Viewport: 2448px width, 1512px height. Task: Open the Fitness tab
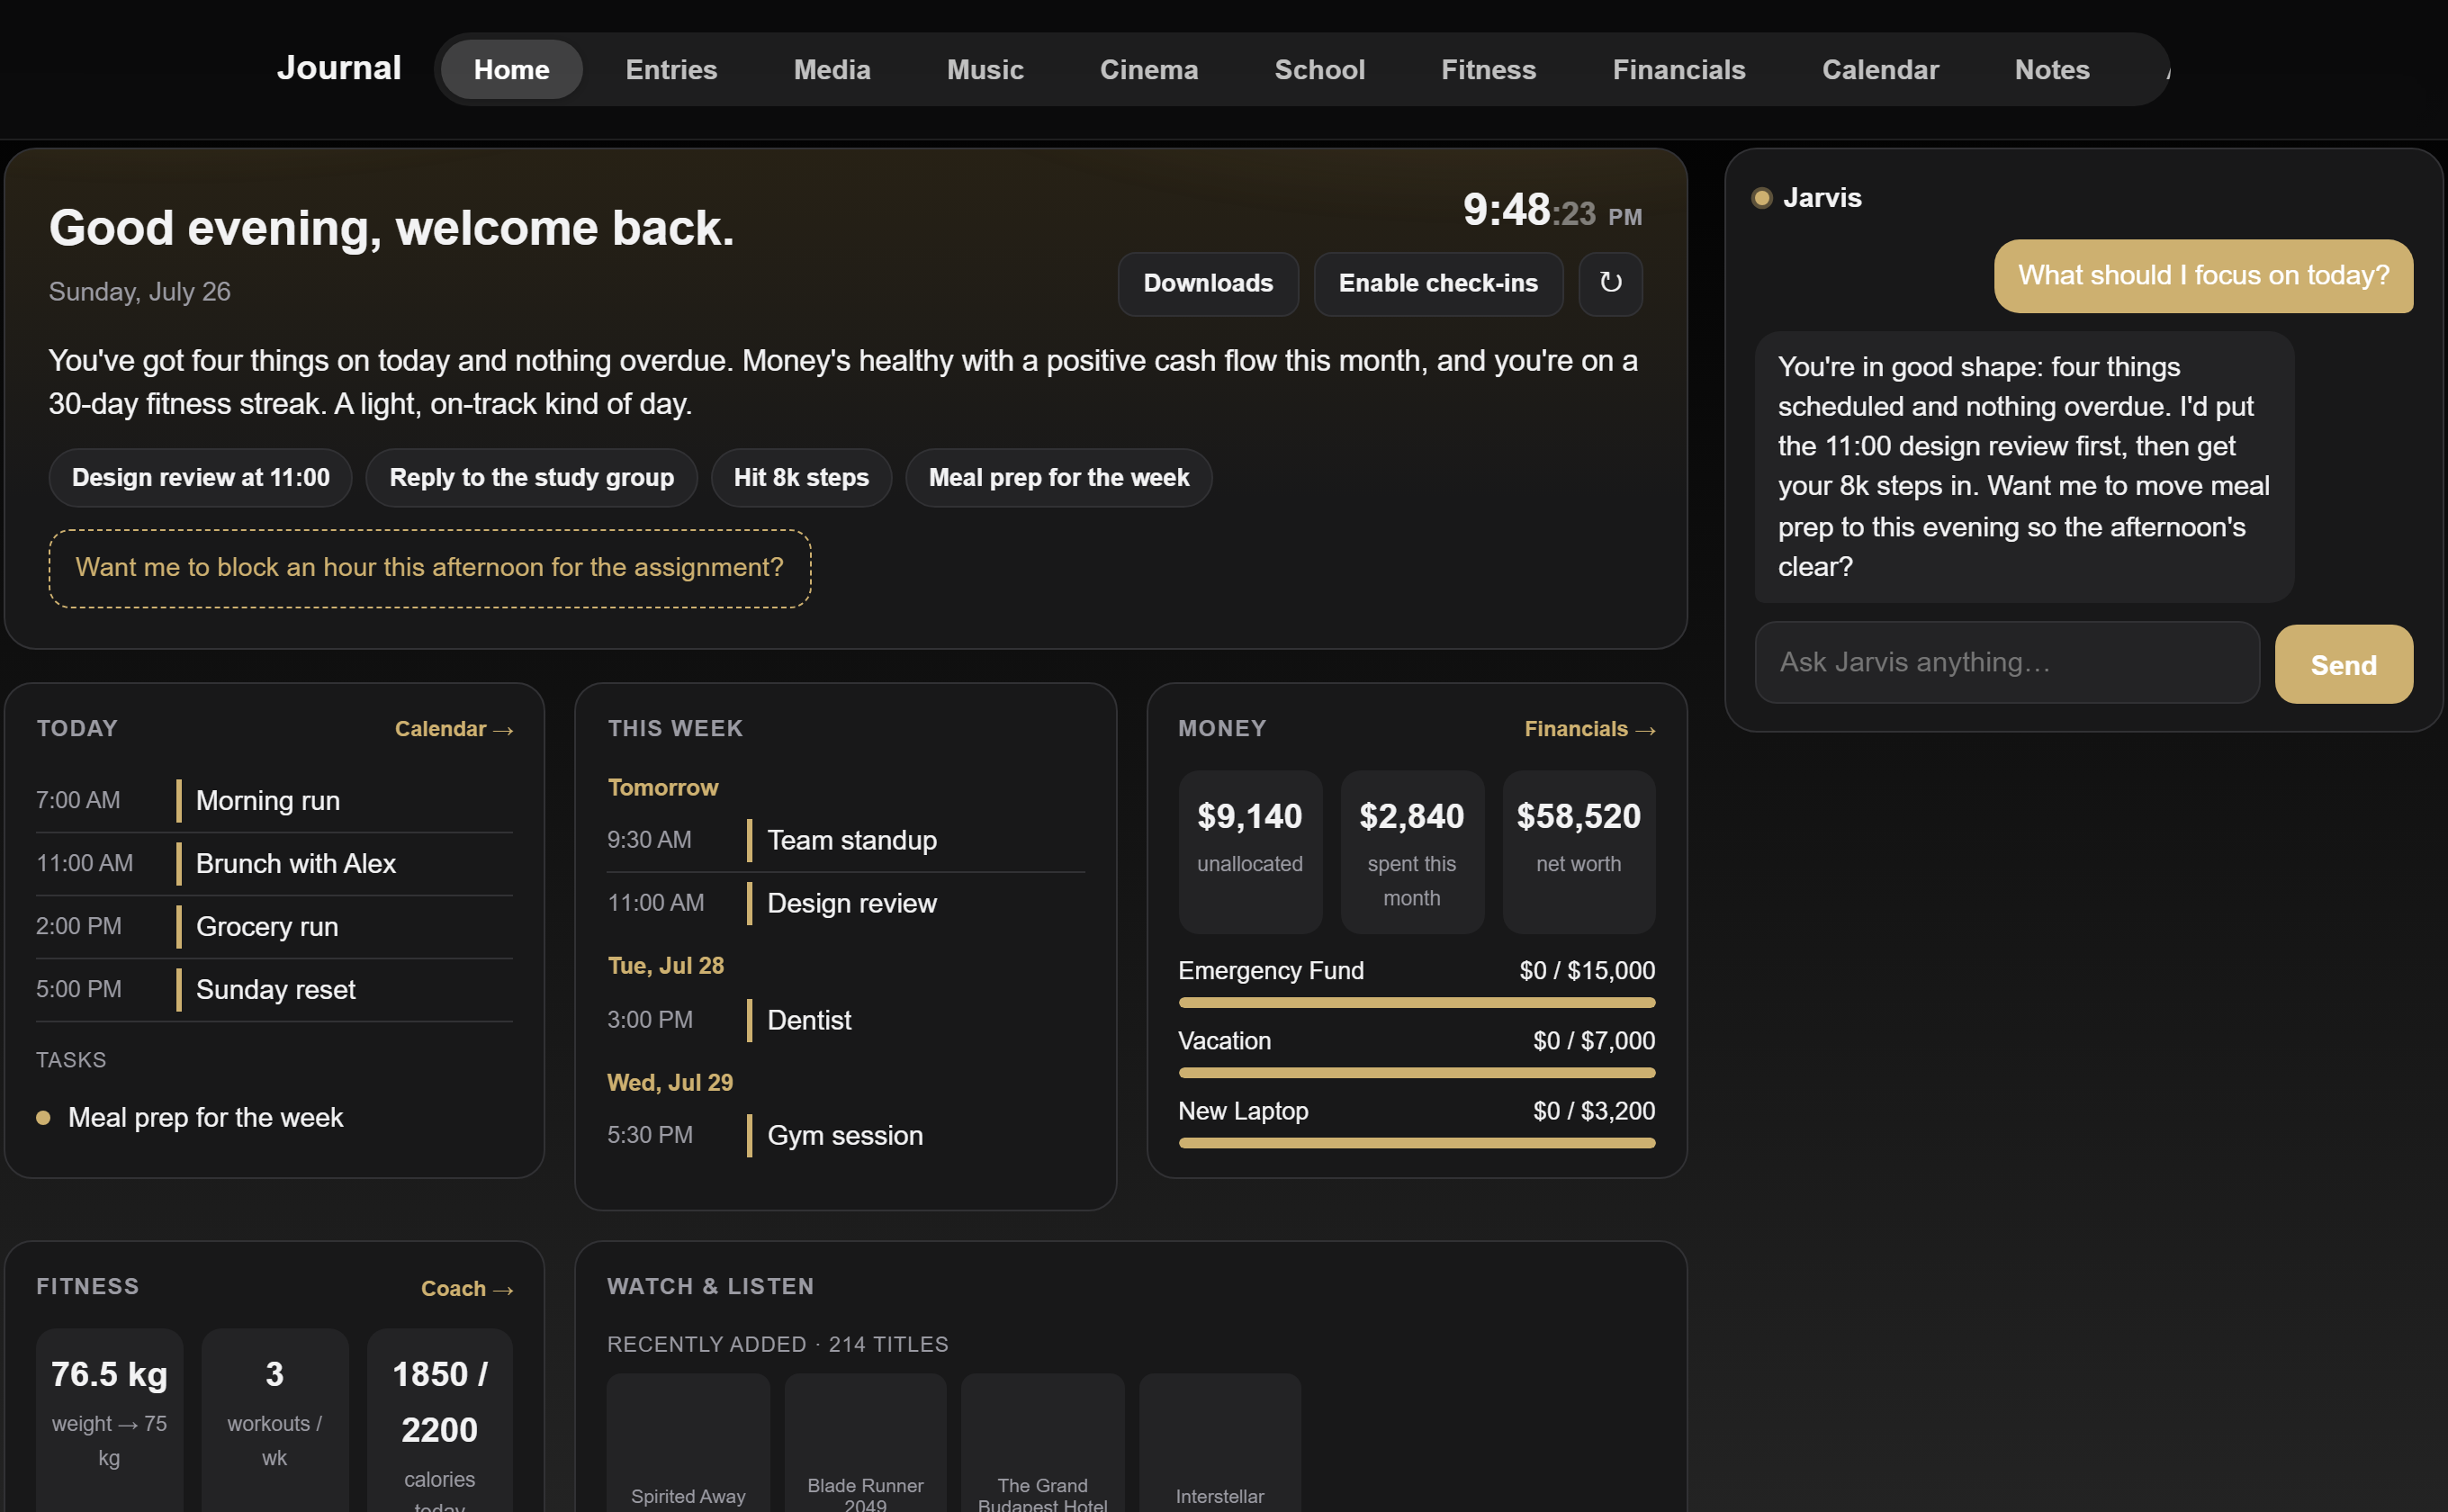tap(1488, 69)
